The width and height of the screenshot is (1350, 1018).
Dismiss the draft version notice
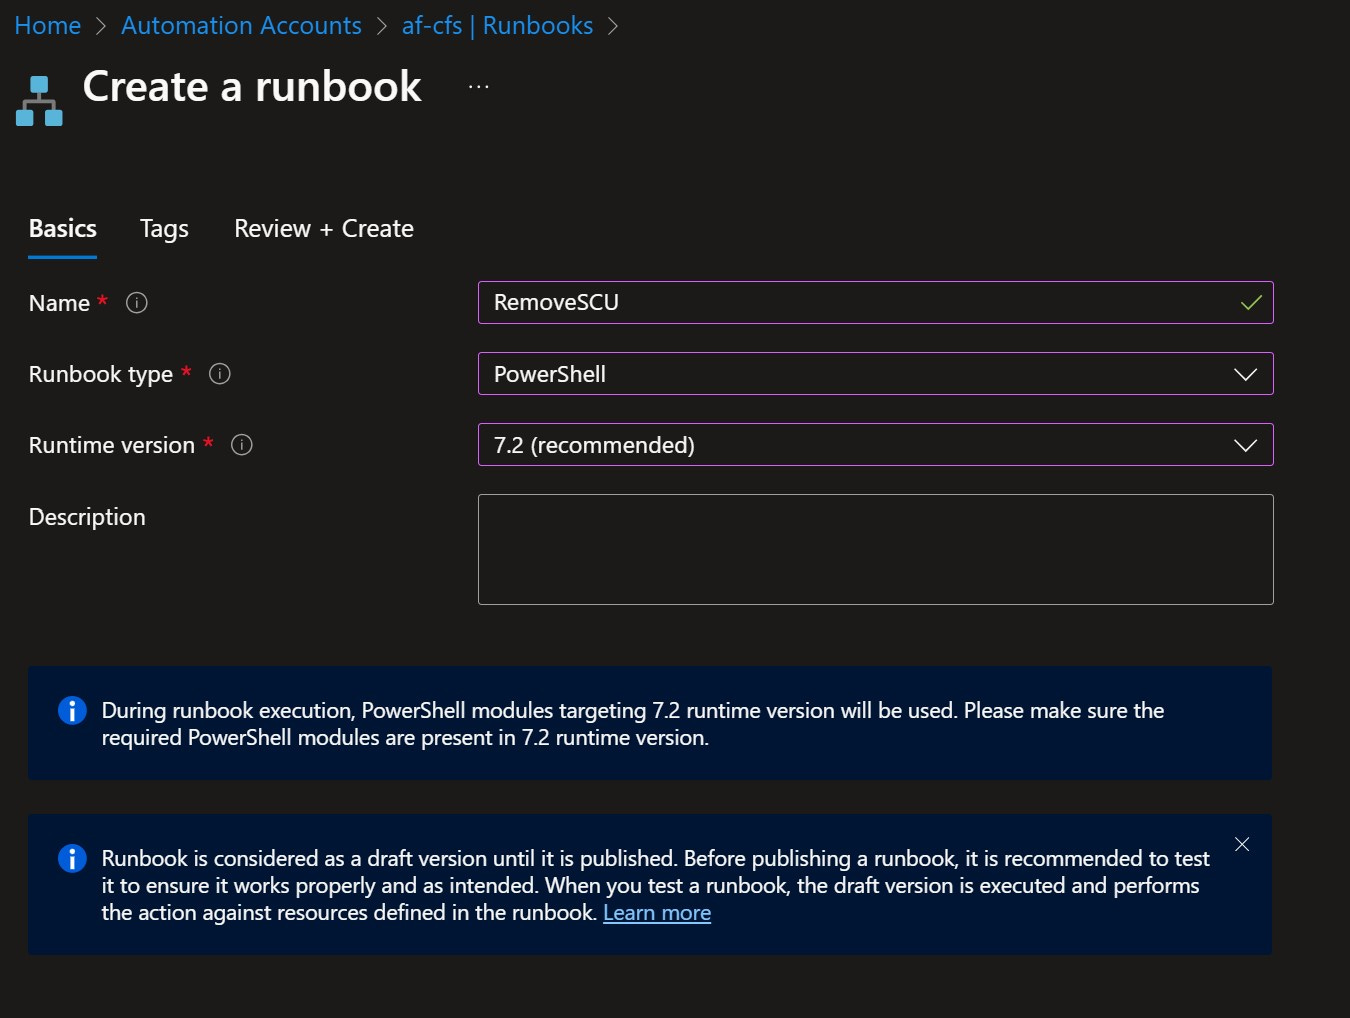(x=1242, y=844)
